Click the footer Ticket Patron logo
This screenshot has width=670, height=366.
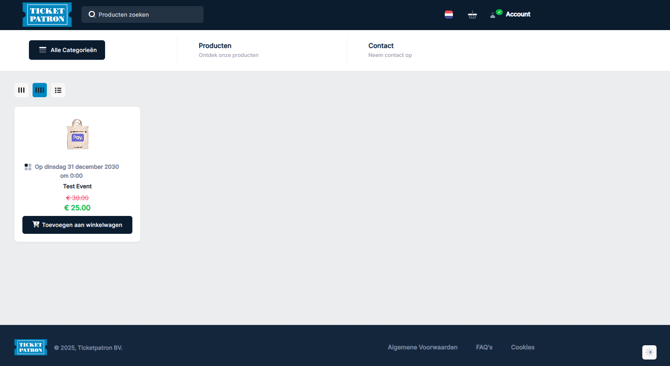[x=31, y=347]
